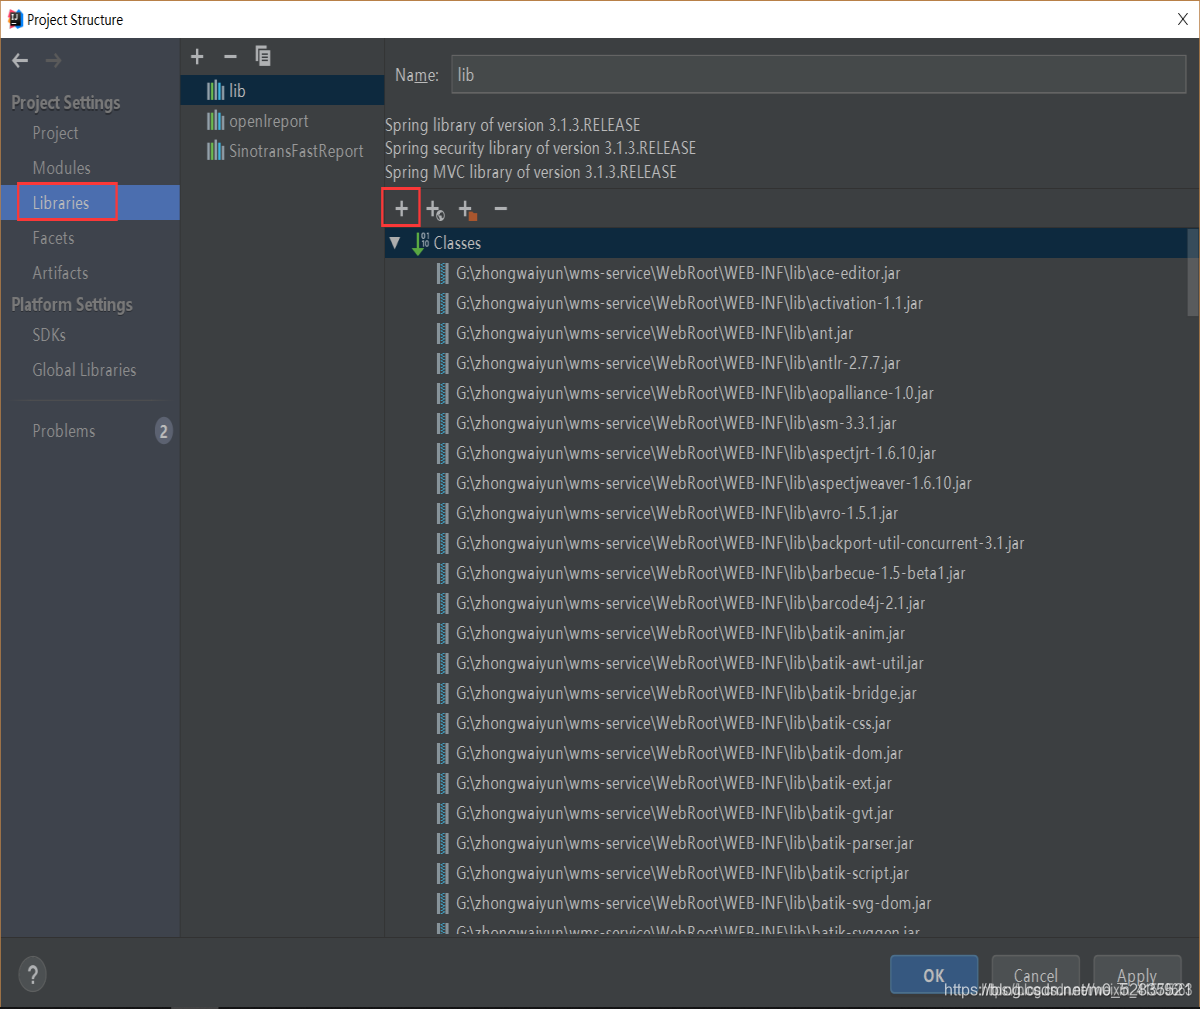The width and height of the screenshot is (1200, 1009).
Task: Click the classes list vertical scrollbar
Action: pos(1193,273)
